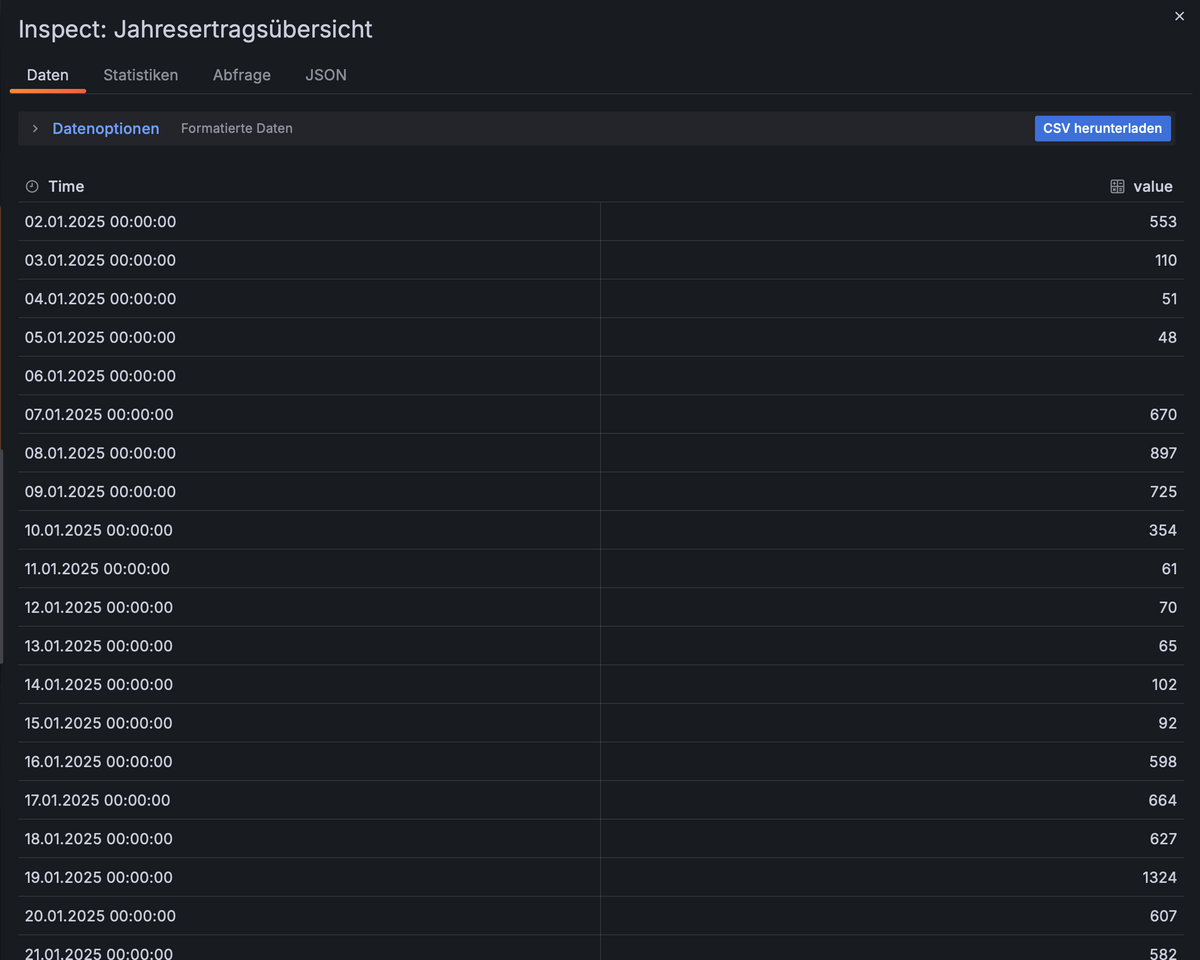Click the table icon beside value header

(1118, 187)
